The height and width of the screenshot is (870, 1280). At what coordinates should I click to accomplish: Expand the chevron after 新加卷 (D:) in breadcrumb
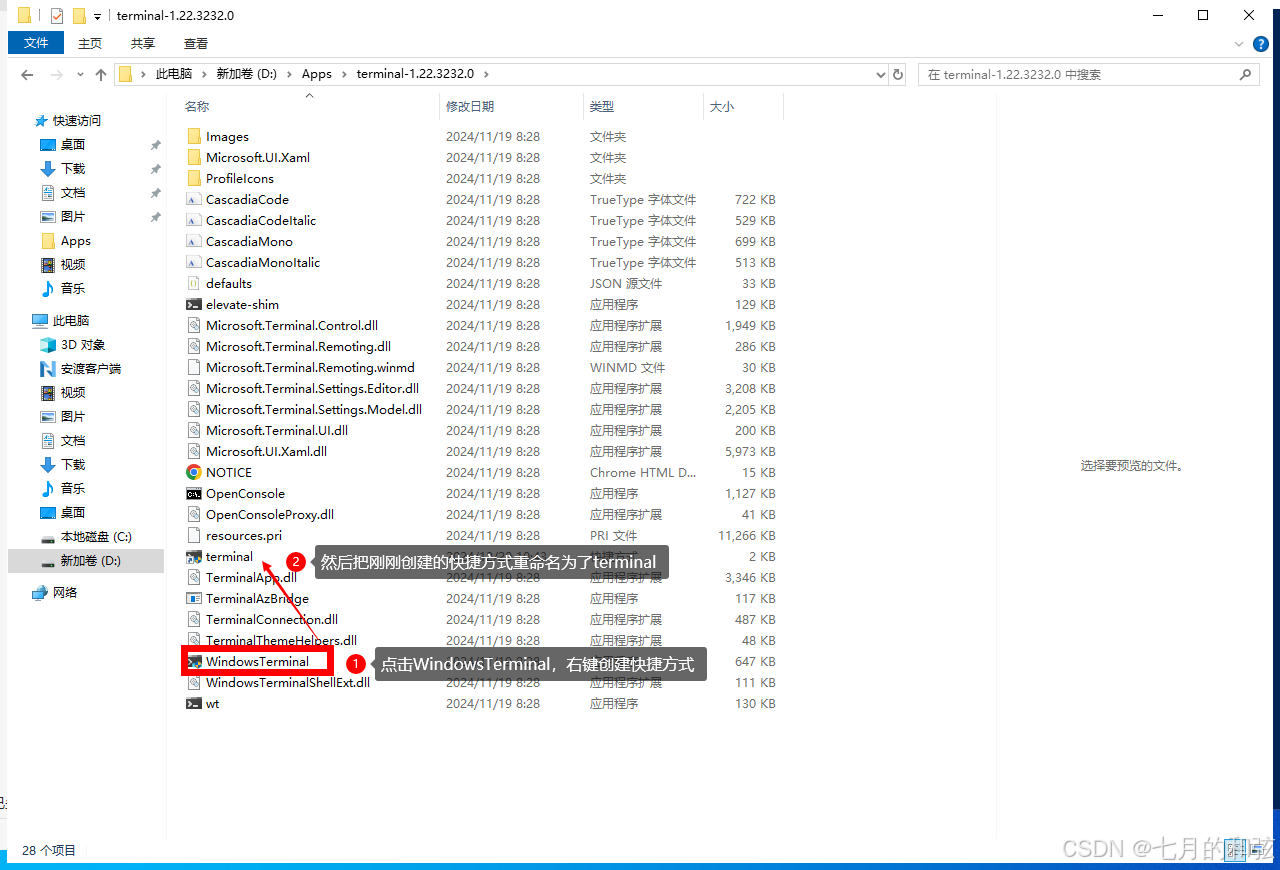(x=290, y=75)
